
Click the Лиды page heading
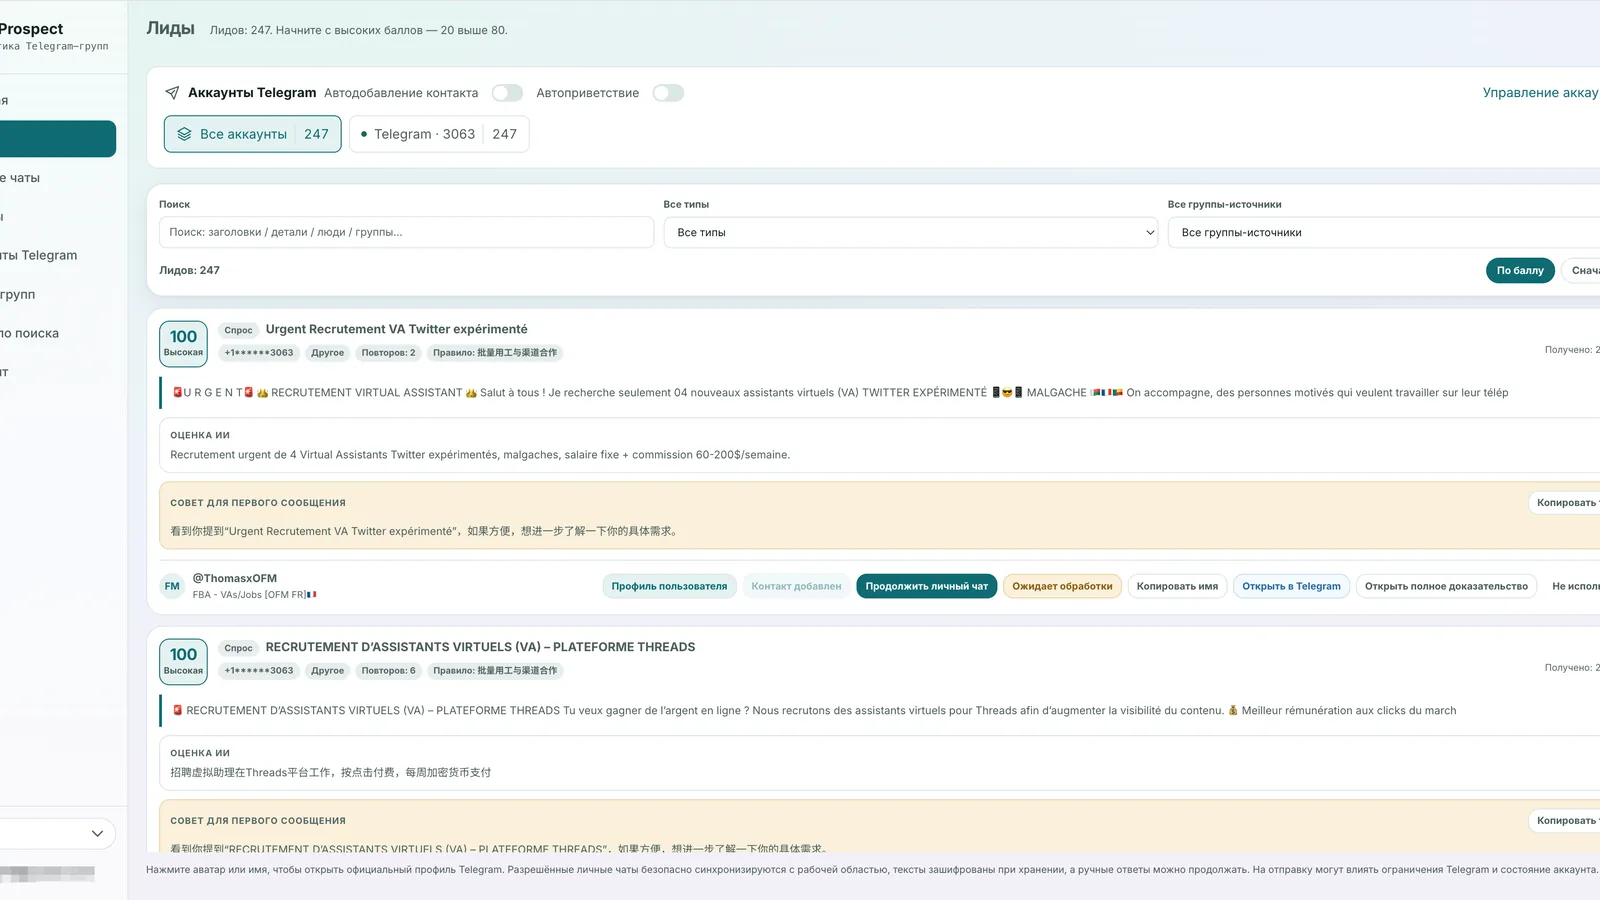click(170, 28)
